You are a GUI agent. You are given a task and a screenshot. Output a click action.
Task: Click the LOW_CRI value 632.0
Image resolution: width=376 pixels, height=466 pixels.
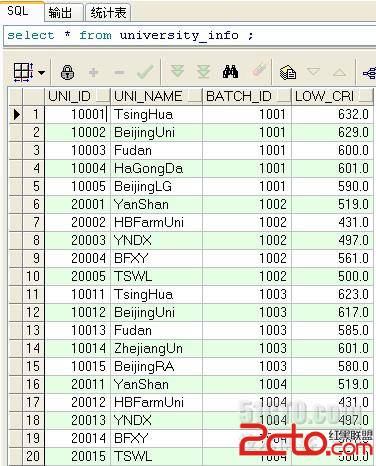[332, 114]
